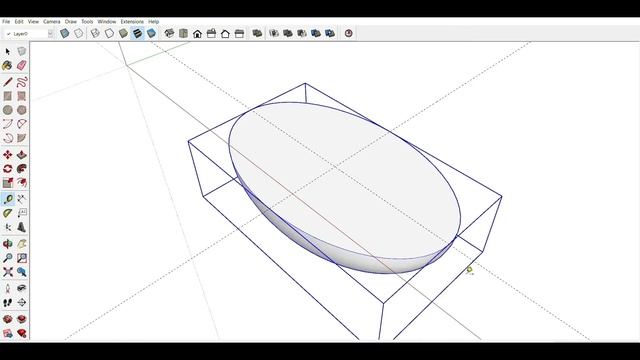
Task: Select the Follow Me tool
Action: (22, 169)
